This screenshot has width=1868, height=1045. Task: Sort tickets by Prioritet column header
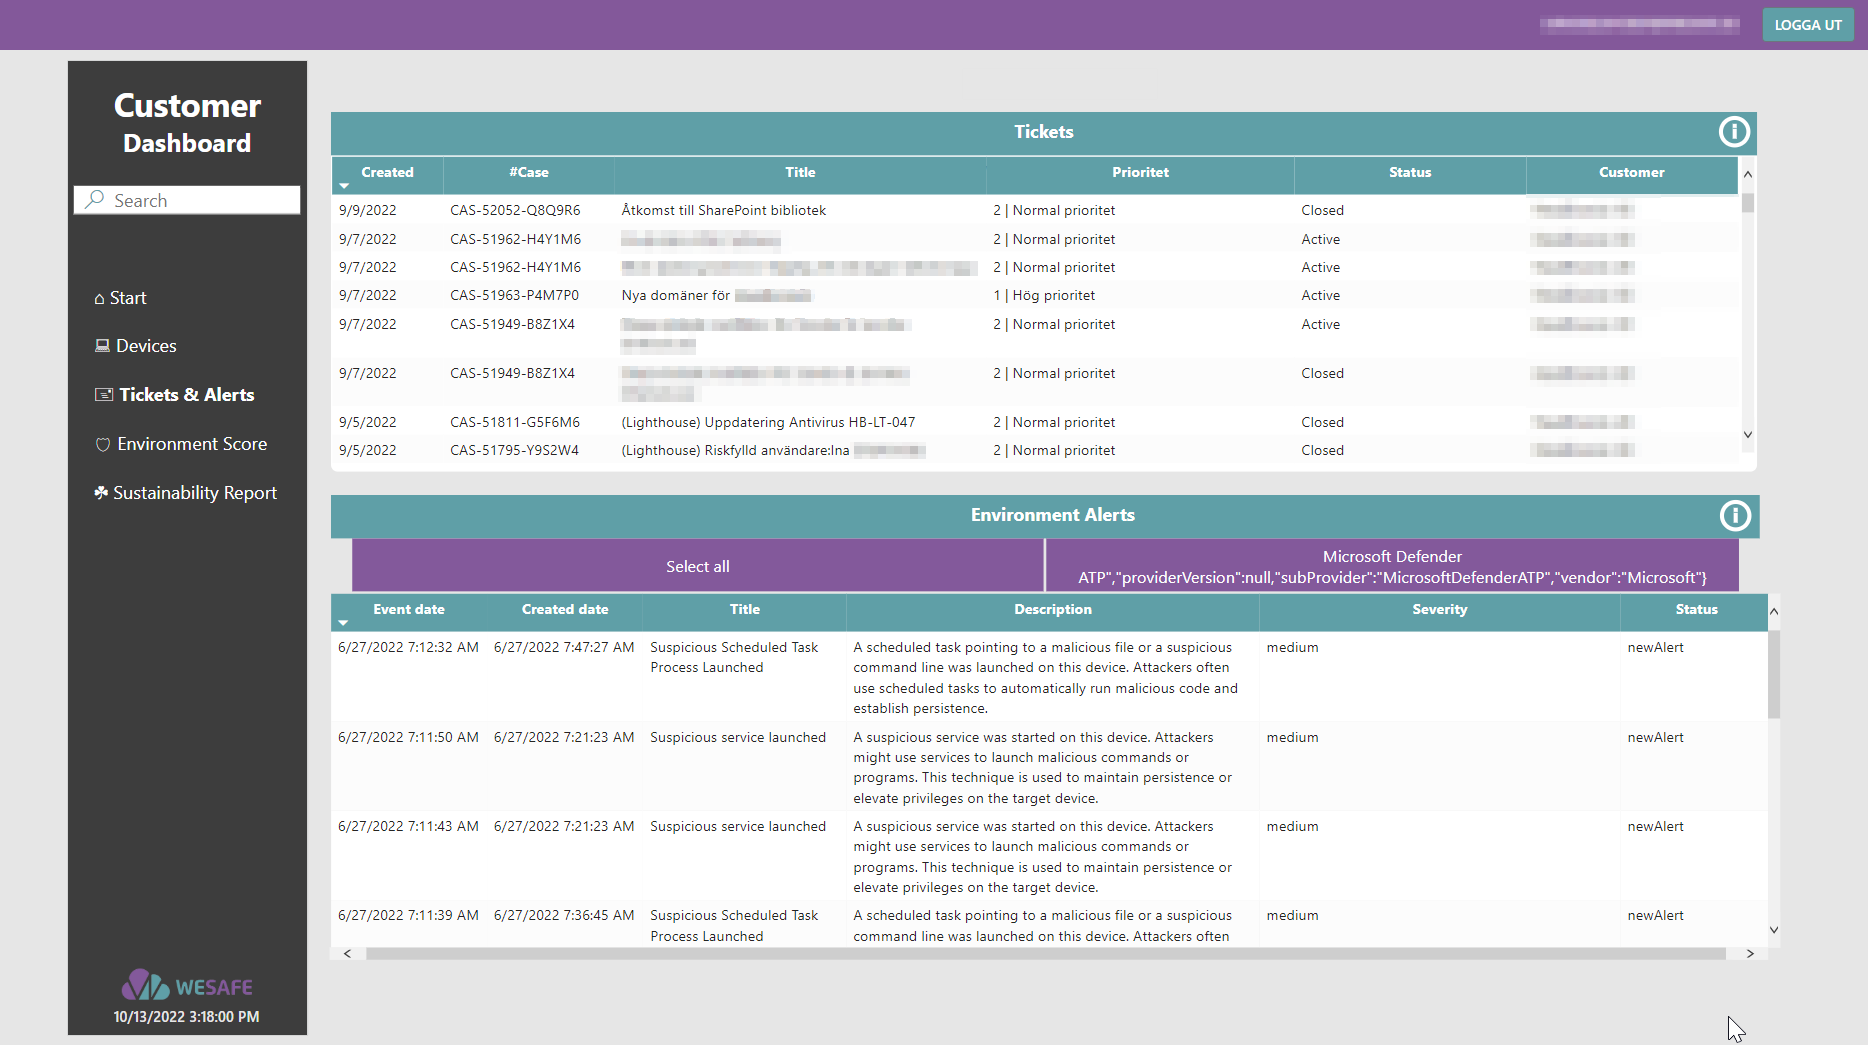pos(1139,173)
